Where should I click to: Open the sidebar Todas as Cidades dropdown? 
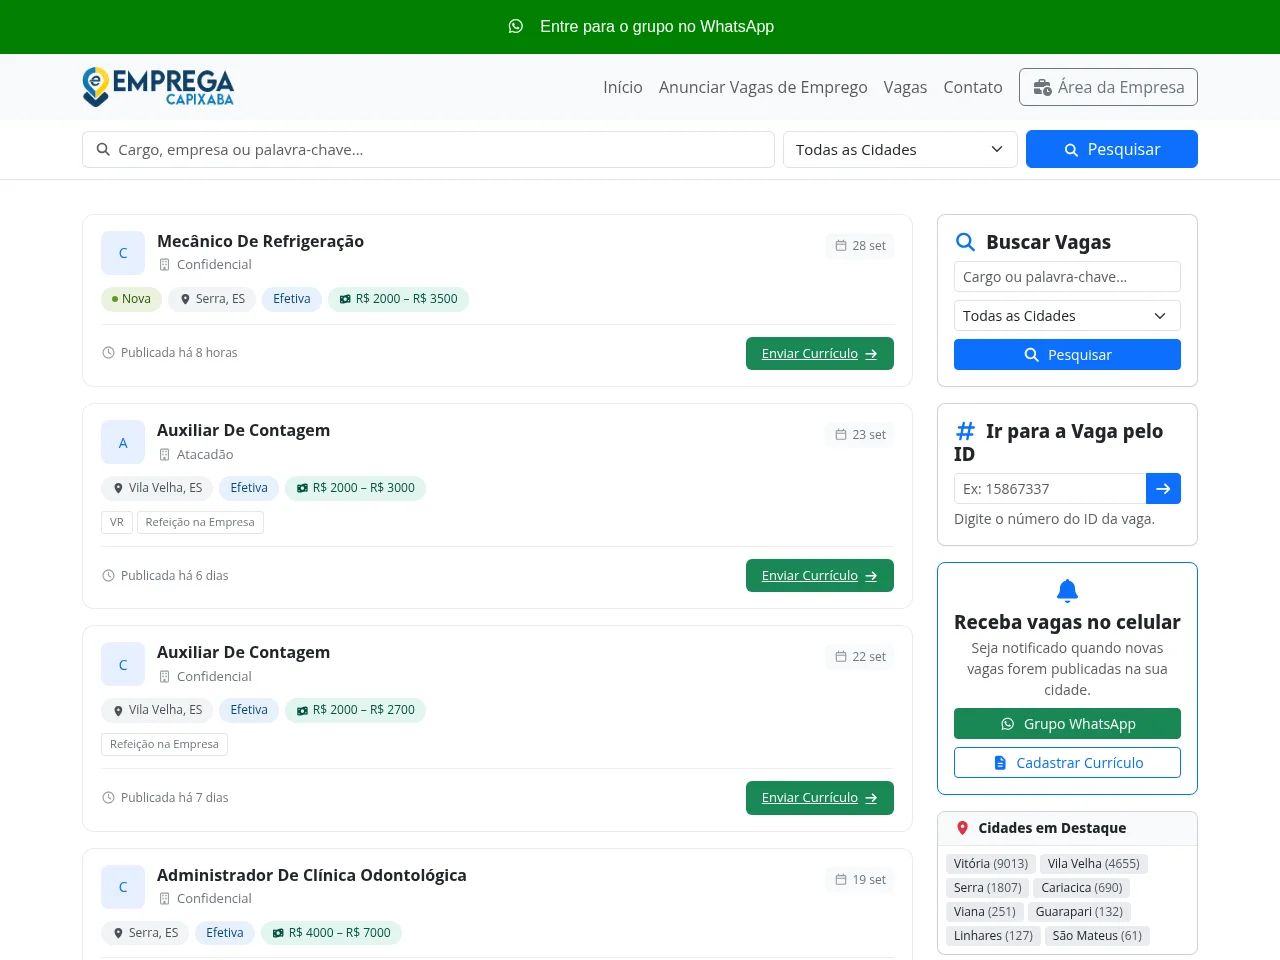coord(1067,316)
